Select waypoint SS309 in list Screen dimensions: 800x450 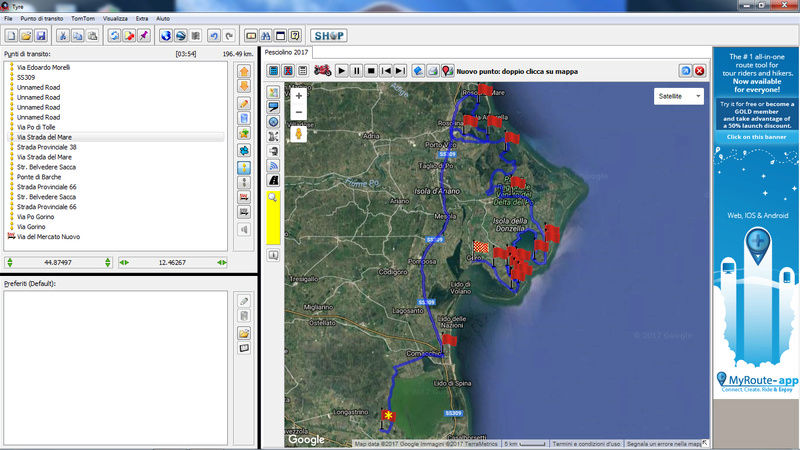click(26, 78)
